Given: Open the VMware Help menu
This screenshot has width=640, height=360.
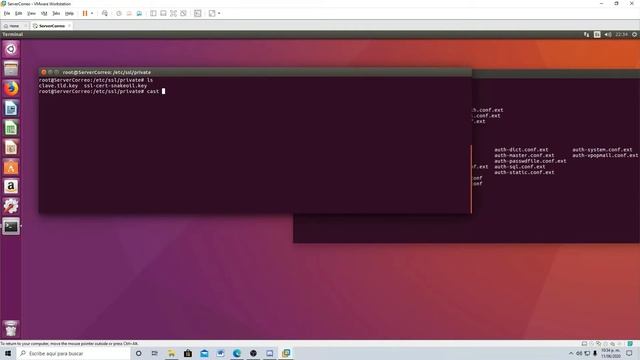Looking at the screenshot, I should tap(69, 13).
